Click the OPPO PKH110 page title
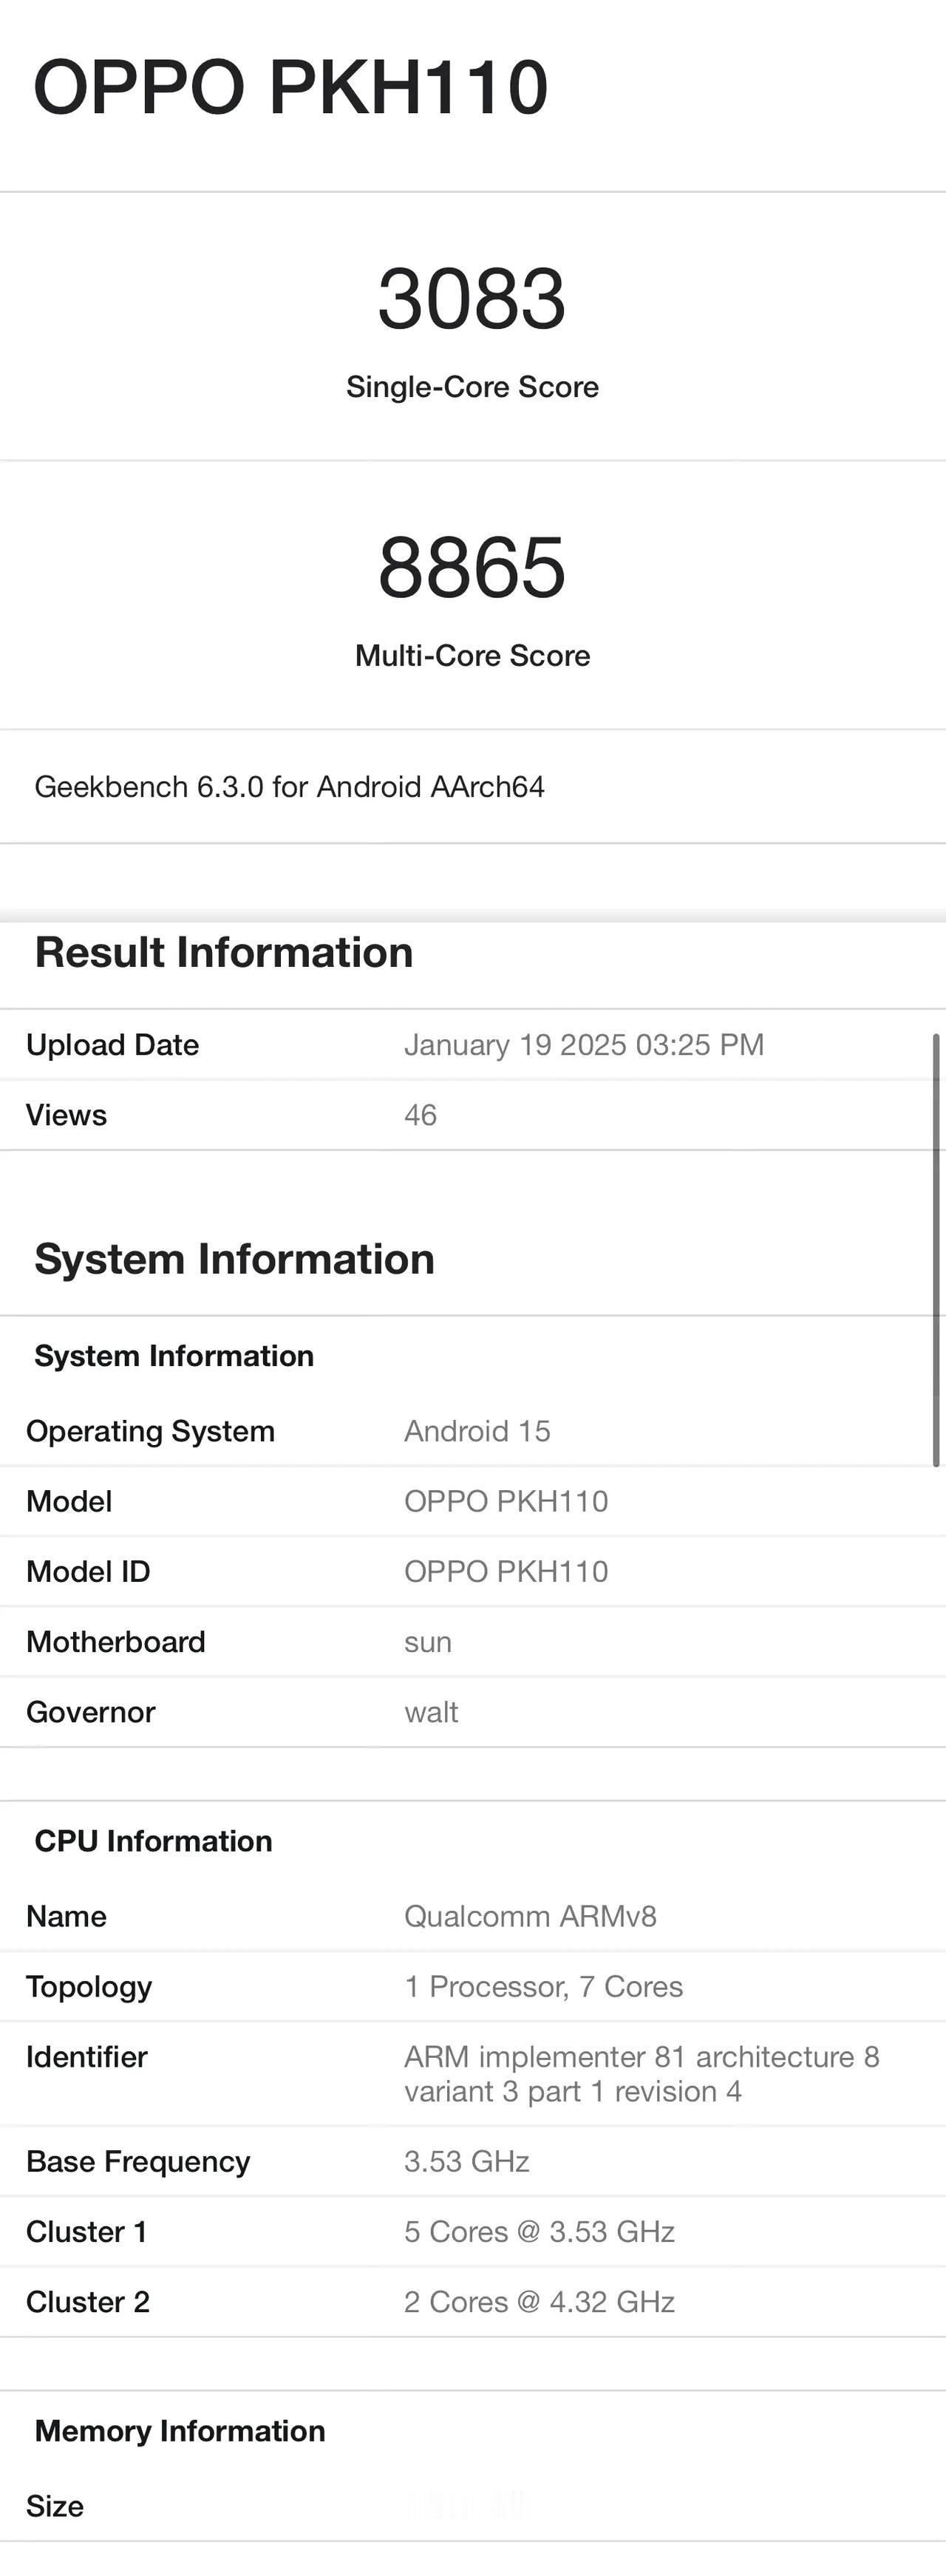946x2576 pixels. [x=291, y=88]
